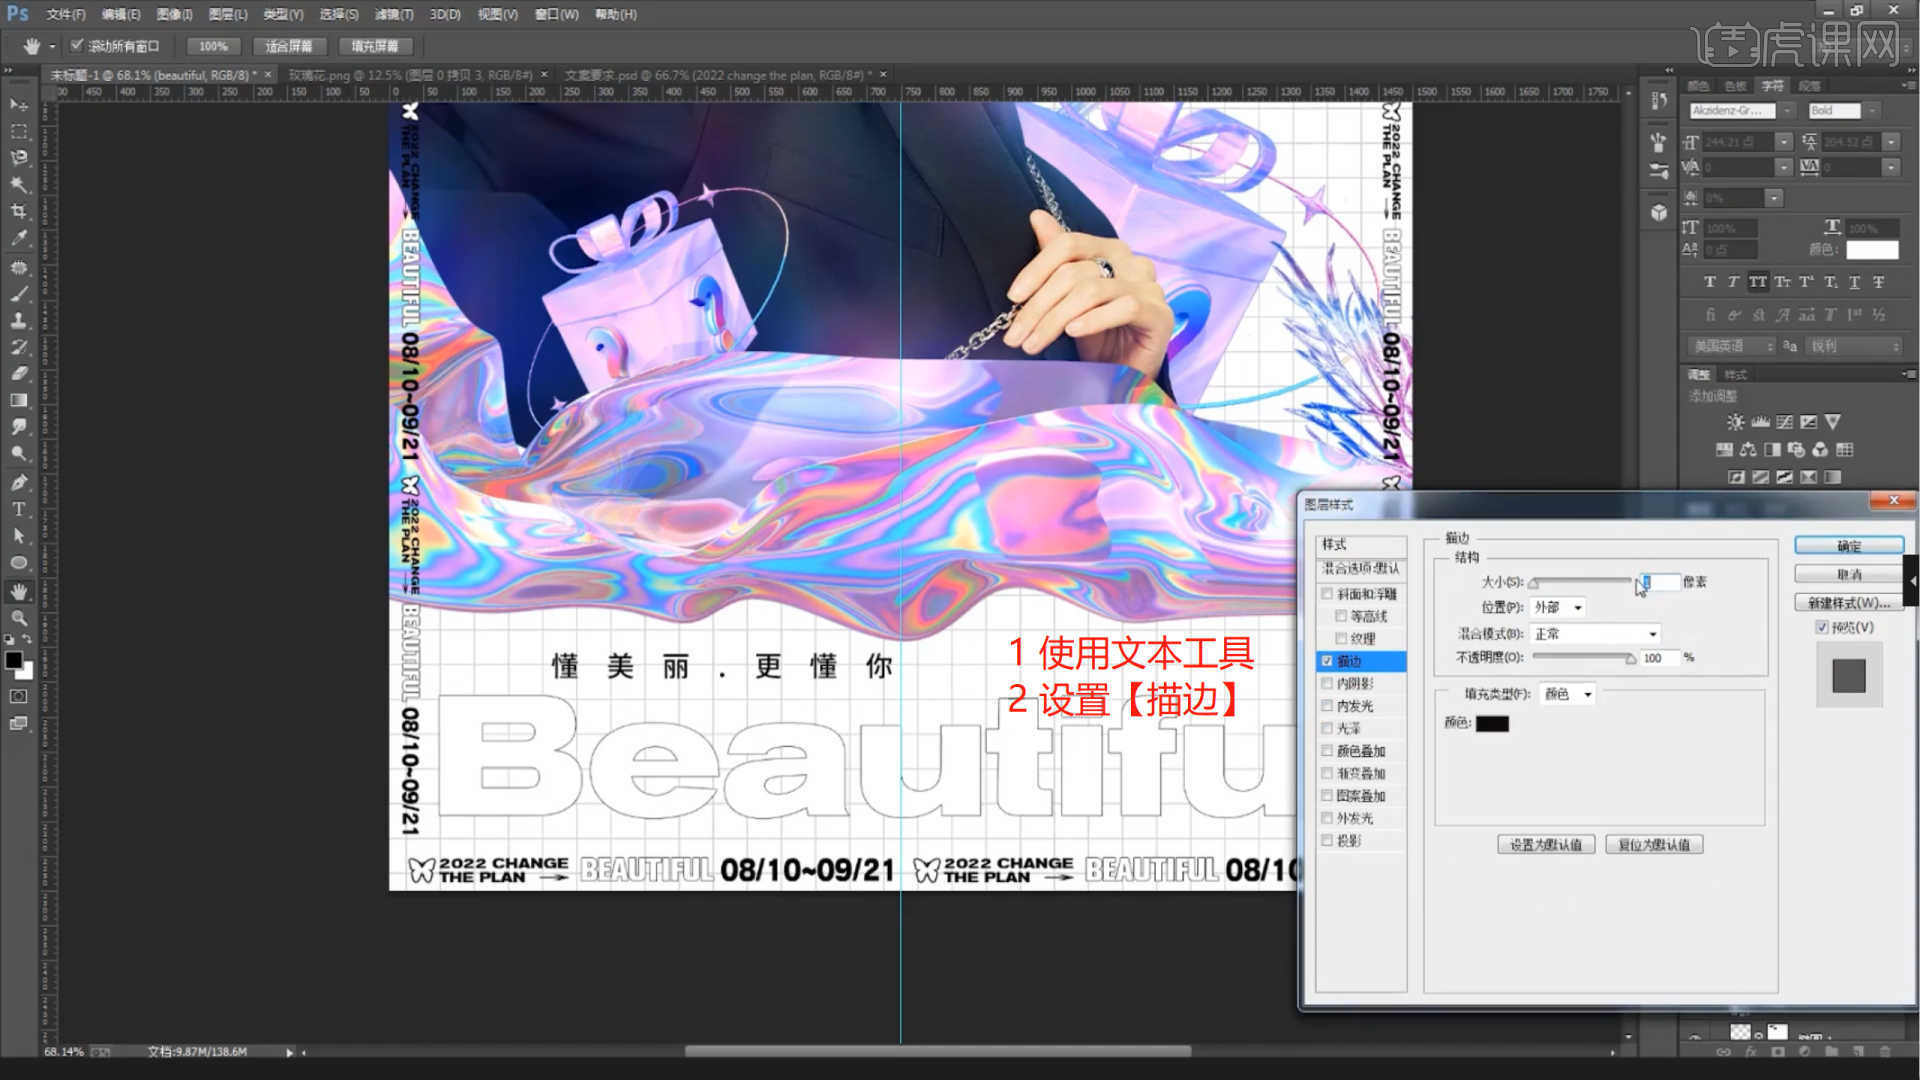Select the Zoom tool in toolbox
This screenshot has width=1920, height=1080.
pos(19,618)
